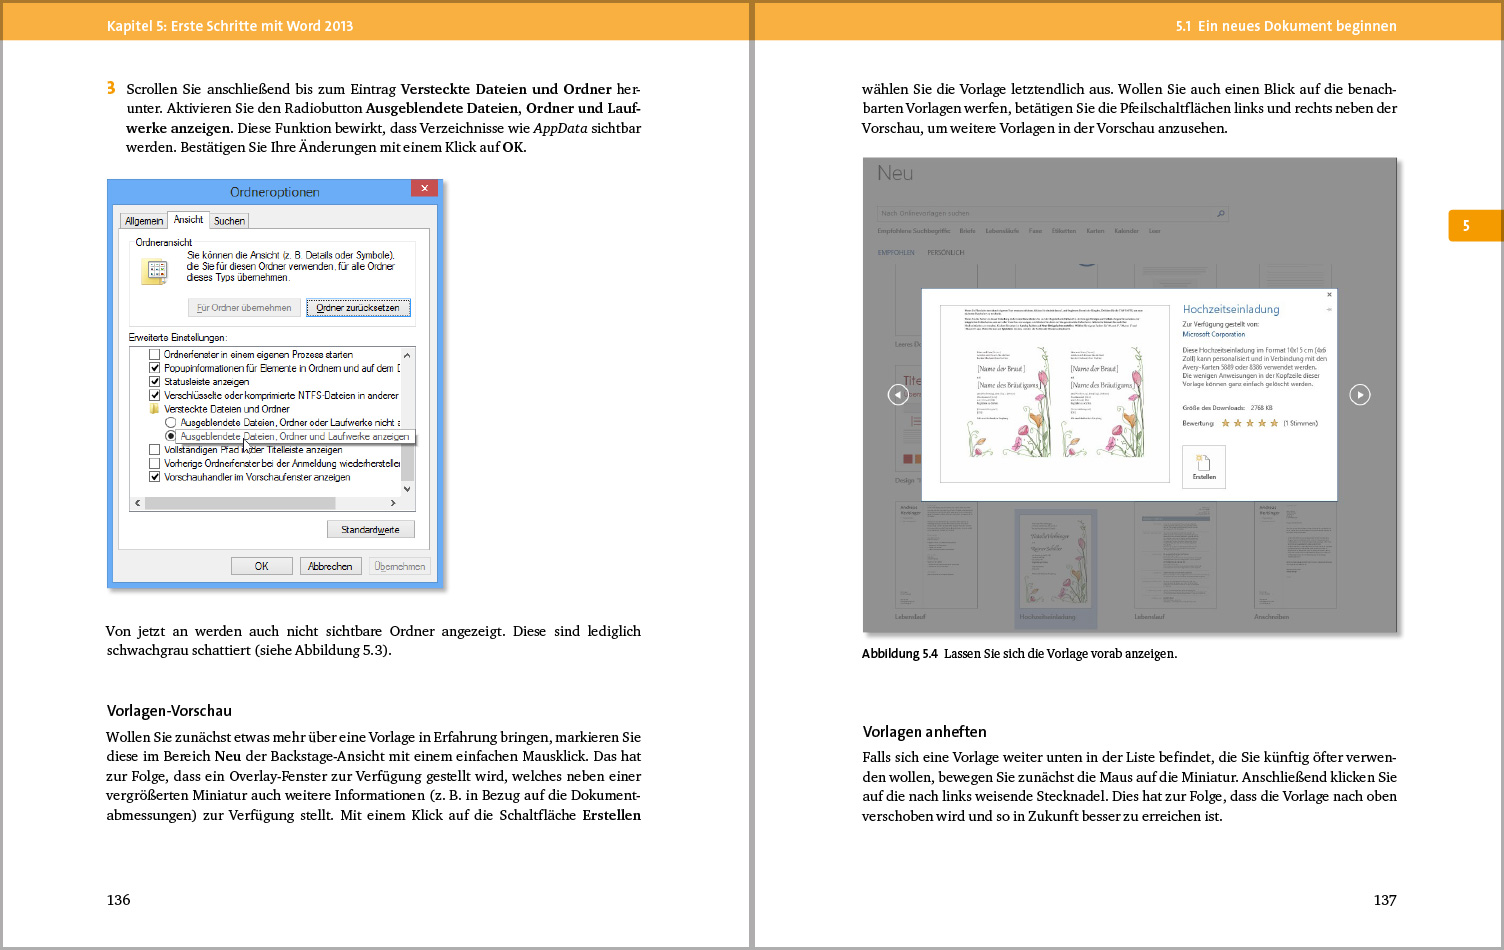Click the Leer suggested search term

[1154, 231]
